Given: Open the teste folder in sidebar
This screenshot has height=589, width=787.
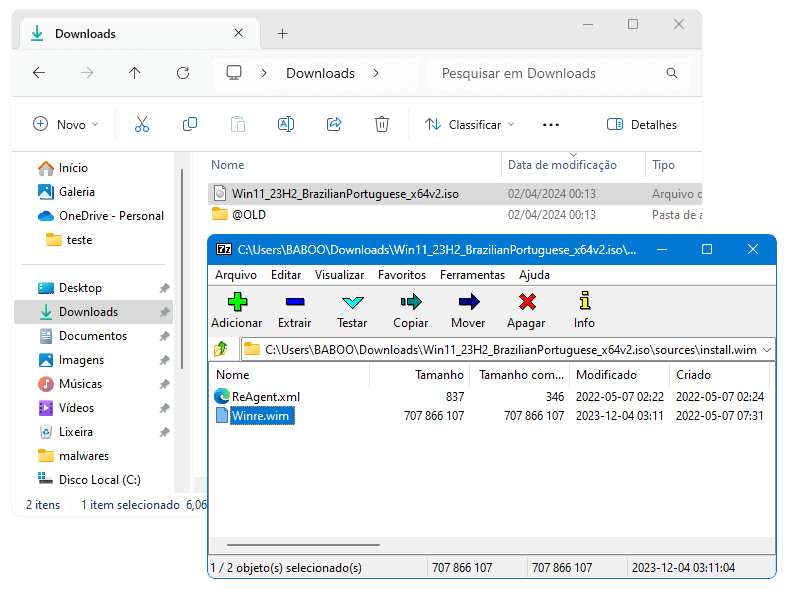Looking at the screenshot, I should point(69,240).
